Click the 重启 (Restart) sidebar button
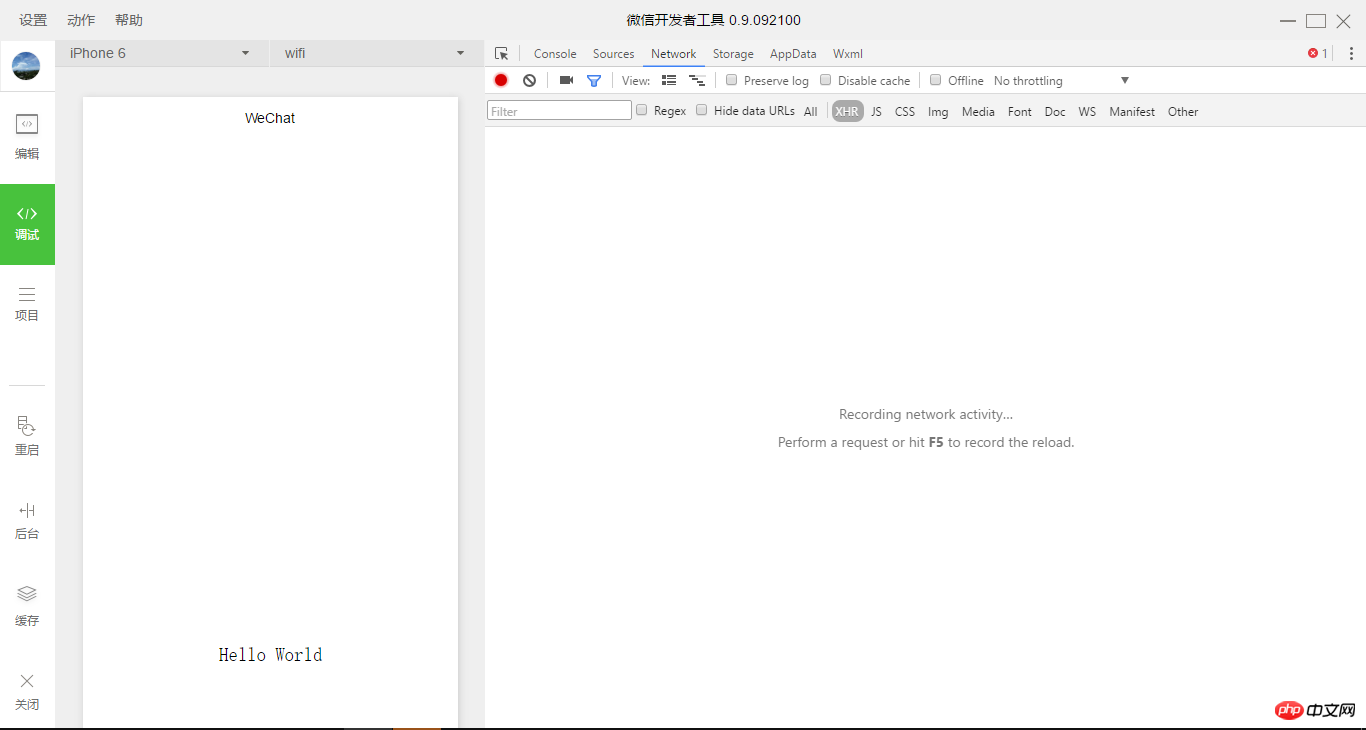 coord(27,436)
